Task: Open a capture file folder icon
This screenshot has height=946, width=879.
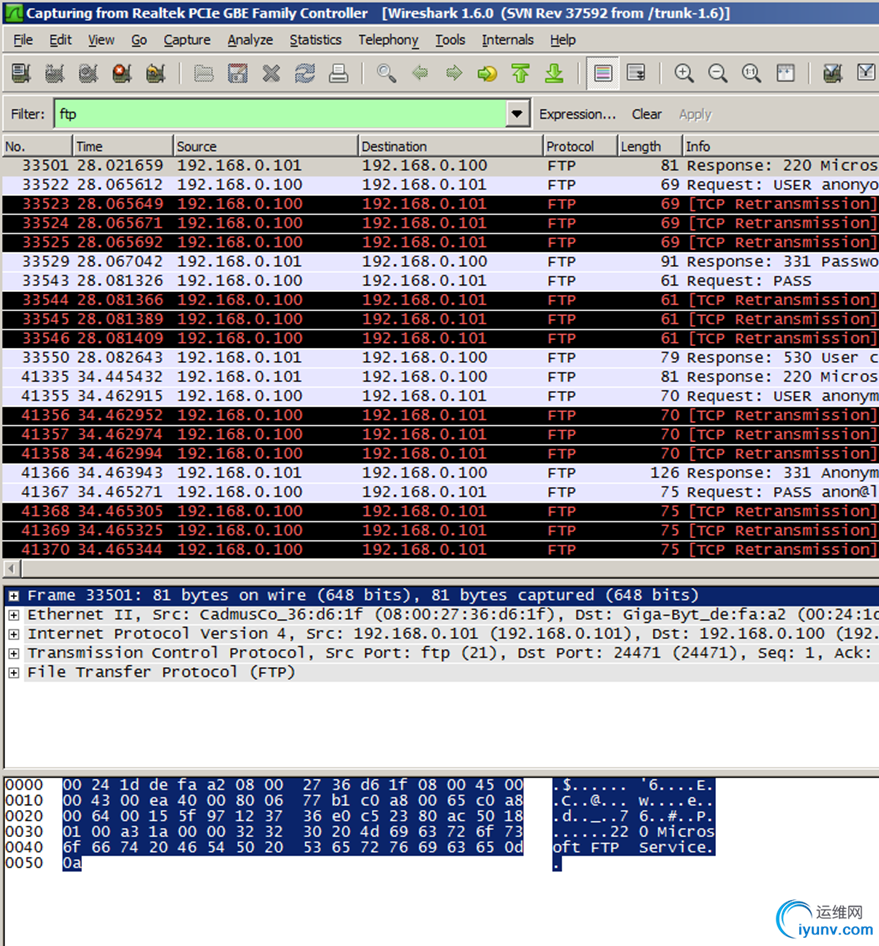Action: click(x=203, y=73)
